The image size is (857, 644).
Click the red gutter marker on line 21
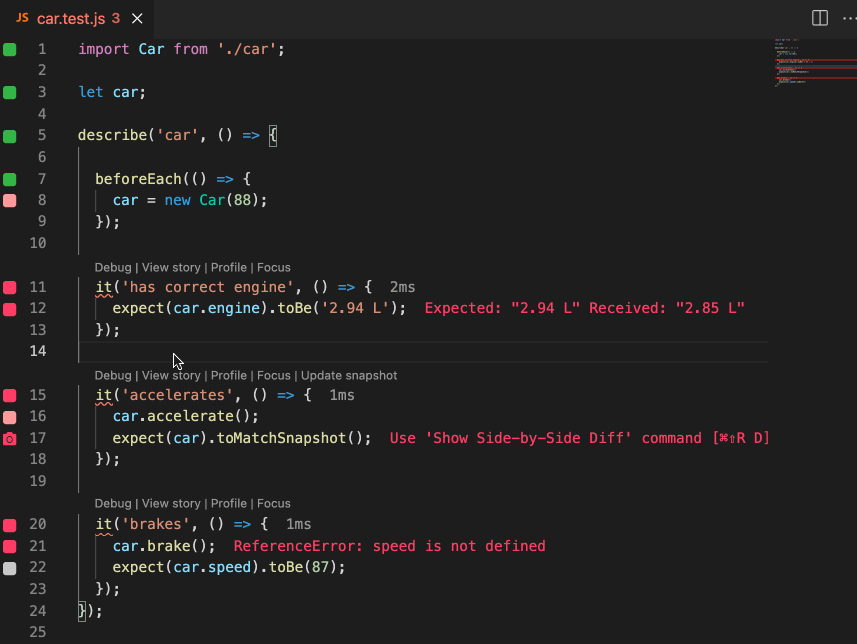point(9,546)
